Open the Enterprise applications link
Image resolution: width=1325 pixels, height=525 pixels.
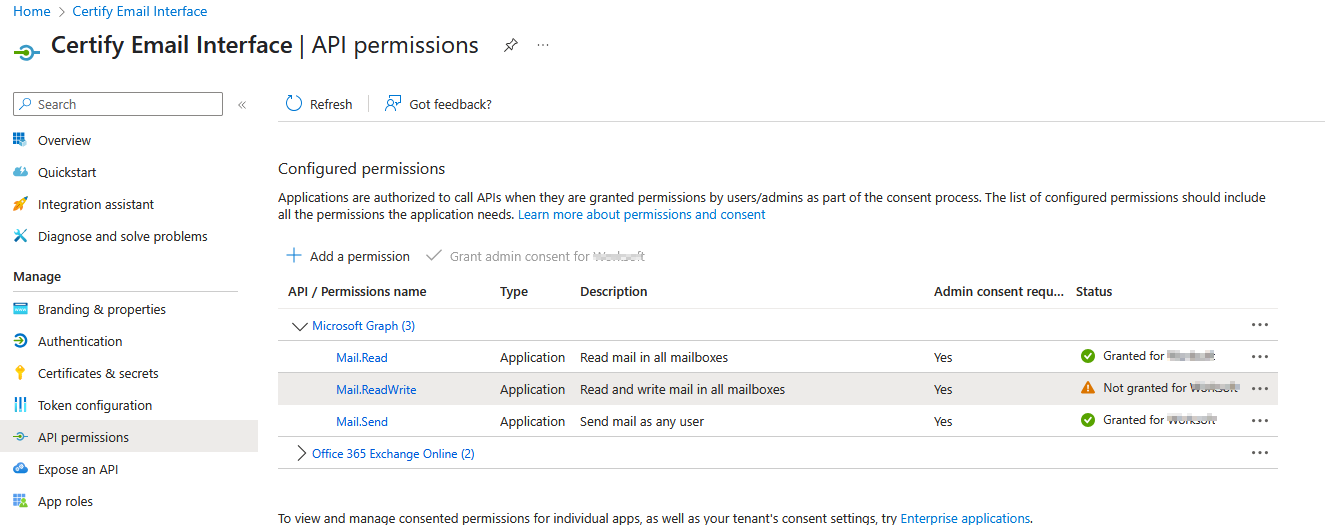pyautogui.click(x=965, y=518)
